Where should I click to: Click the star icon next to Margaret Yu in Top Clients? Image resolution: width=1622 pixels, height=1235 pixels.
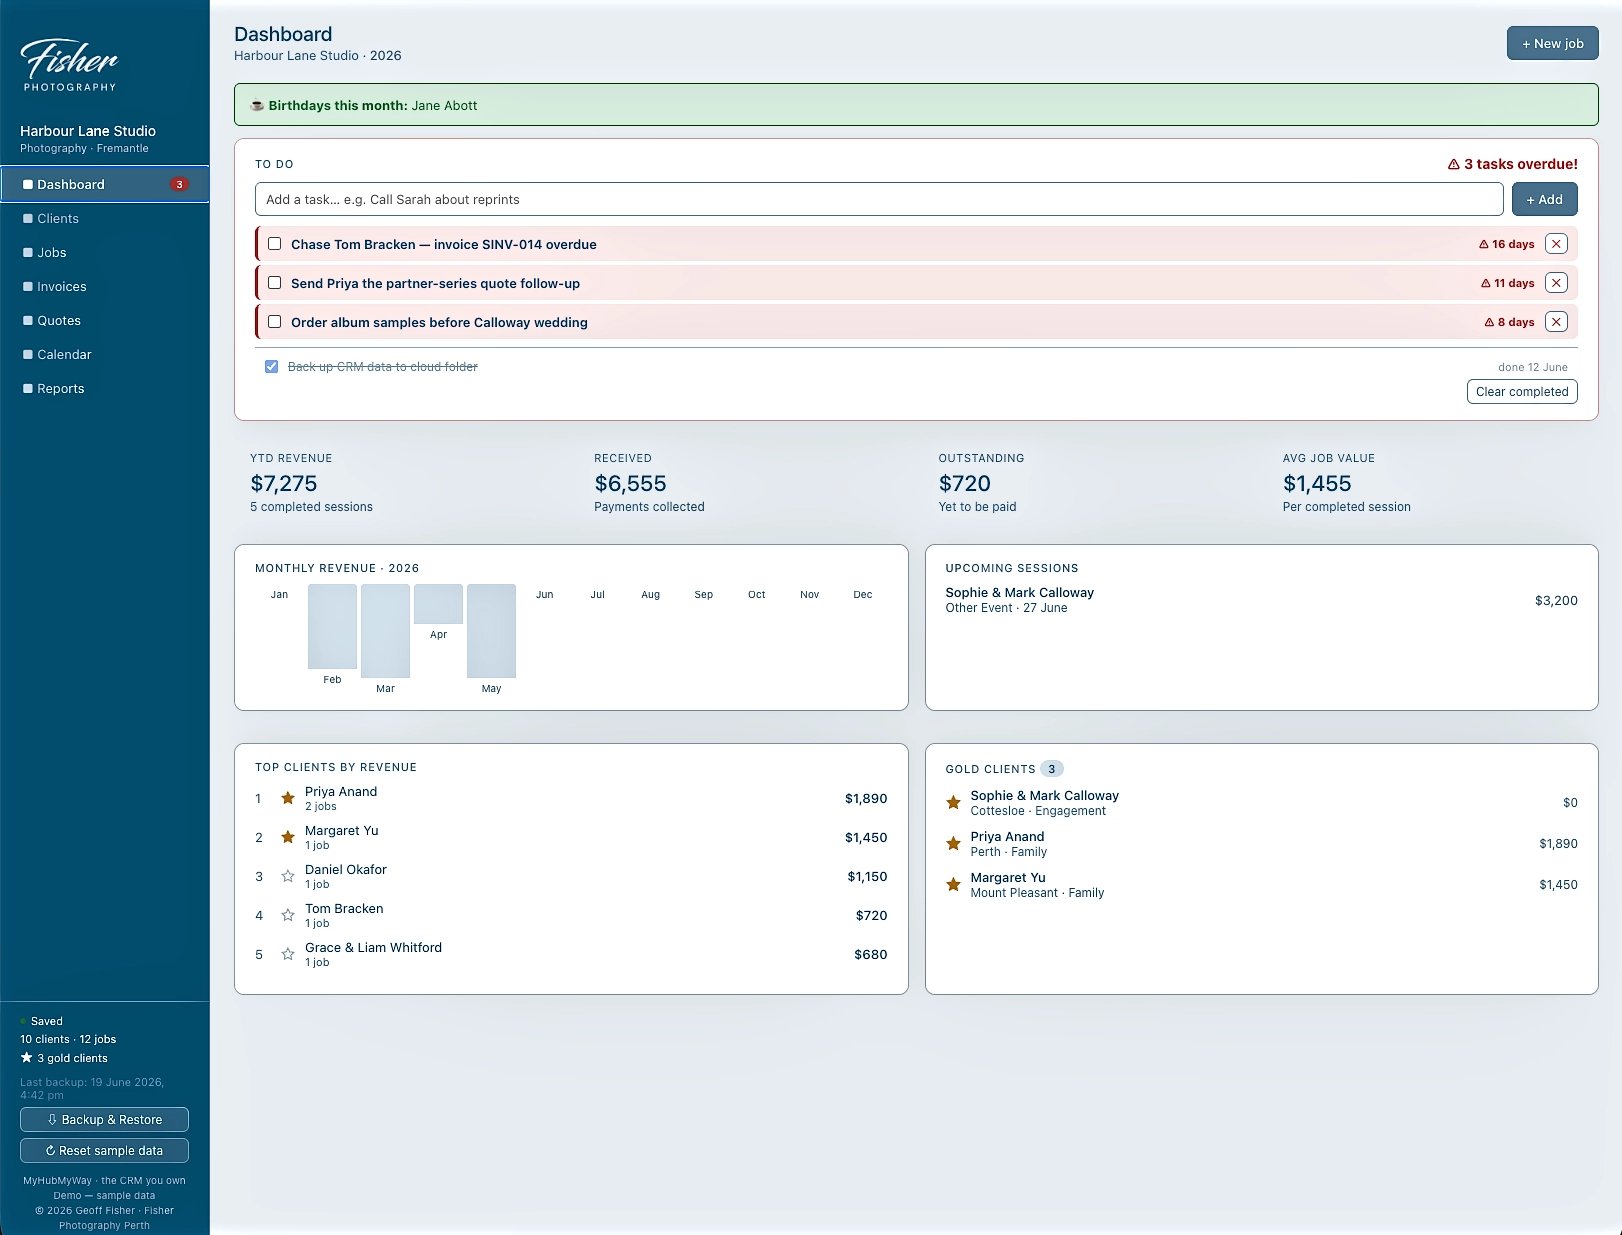click(288, 837)
